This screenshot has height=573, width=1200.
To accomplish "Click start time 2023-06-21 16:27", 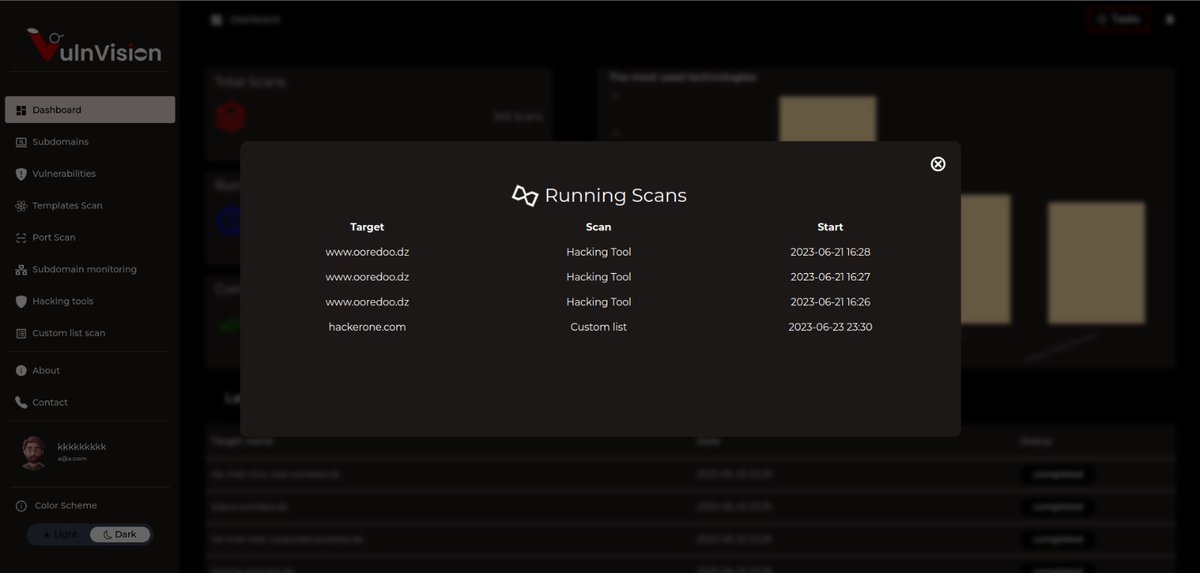I will point(830,277).
